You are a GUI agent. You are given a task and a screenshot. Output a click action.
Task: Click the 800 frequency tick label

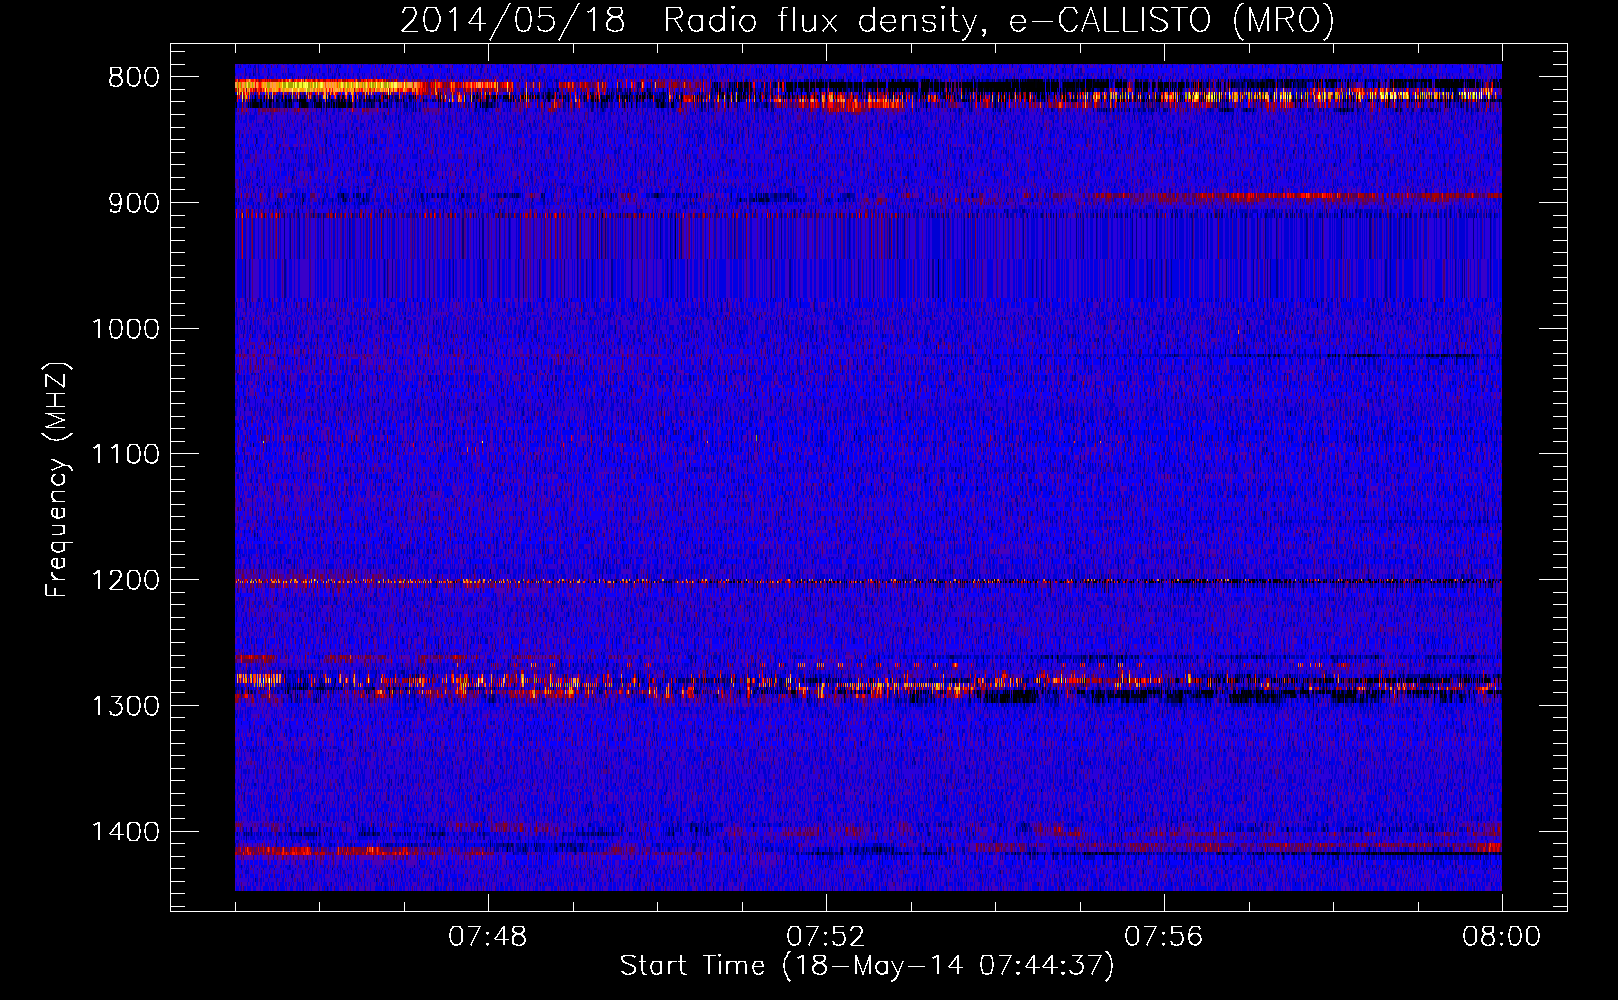pos(133,78)
